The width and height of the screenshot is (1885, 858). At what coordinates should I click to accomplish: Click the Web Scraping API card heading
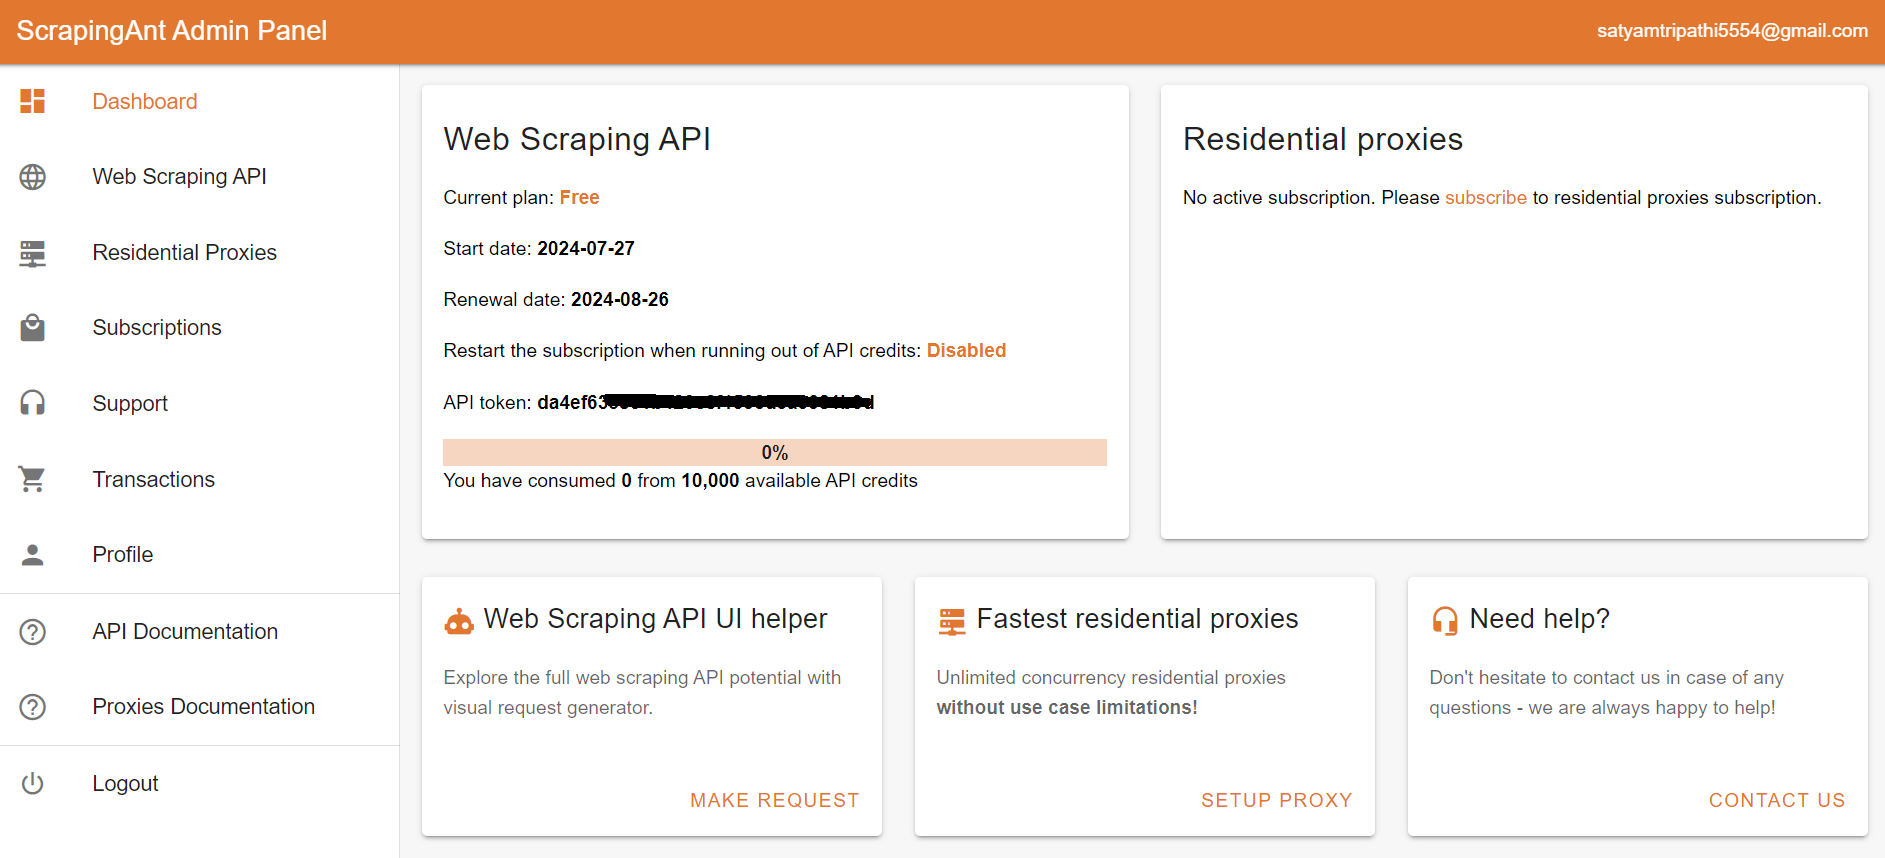[577, 139]
